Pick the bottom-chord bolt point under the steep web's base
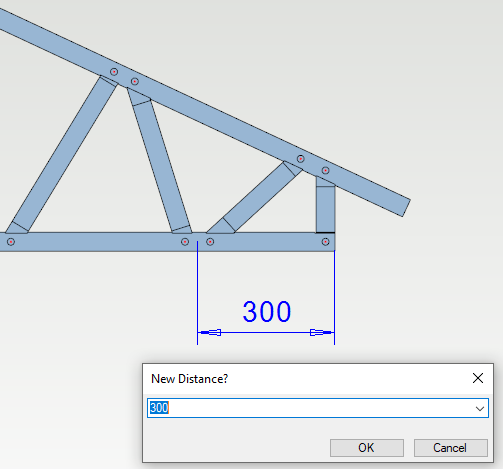503x469 pixels. (185, 242)
